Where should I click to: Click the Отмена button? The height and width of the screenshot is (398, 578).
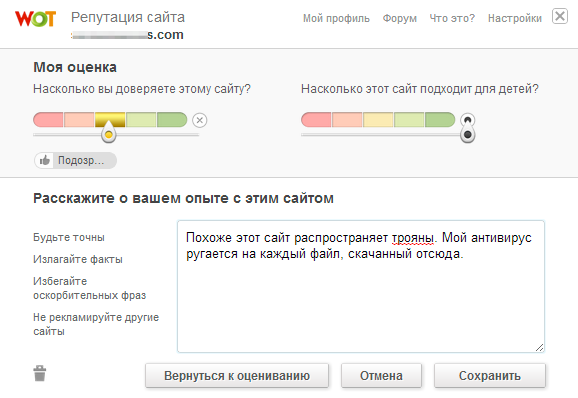point(381,376)
